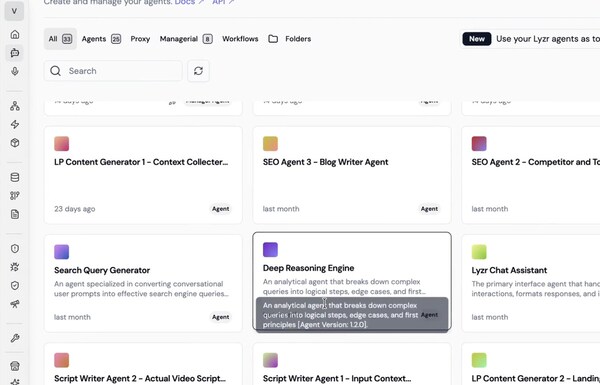Click the Script Writer Agent 2 avatar
Viewport: 600px width, 385px height.
(62, 360)
